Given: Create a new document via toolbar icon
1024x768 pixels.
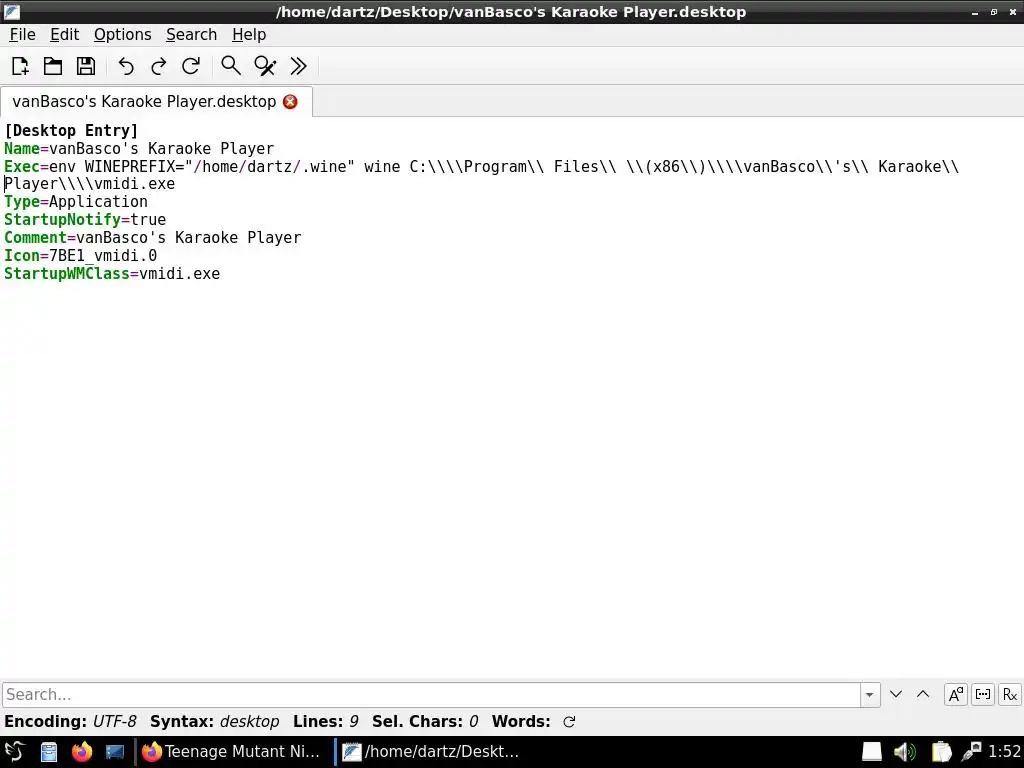Looking at the screenshot, I should (x=20, y=66).
